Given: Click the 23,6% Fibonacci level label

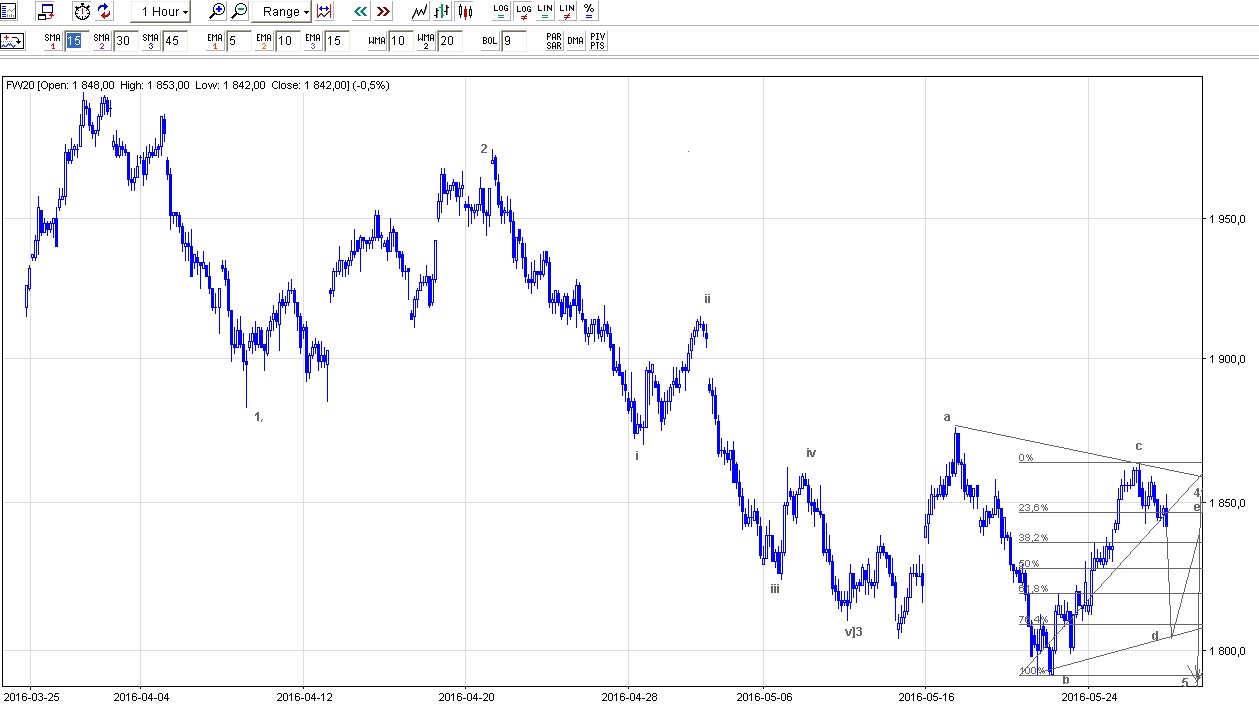Looking at the screenshot, I should (x=1034, y=508).
